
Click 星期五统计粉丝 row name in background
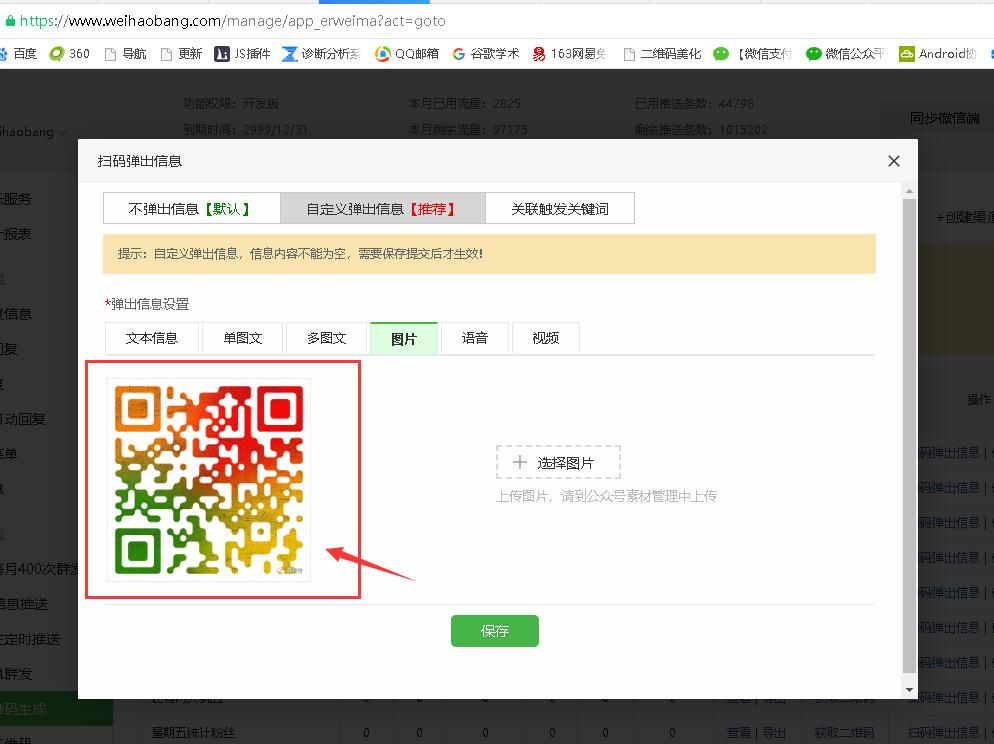pyautogui.click(x=193, y=733)
